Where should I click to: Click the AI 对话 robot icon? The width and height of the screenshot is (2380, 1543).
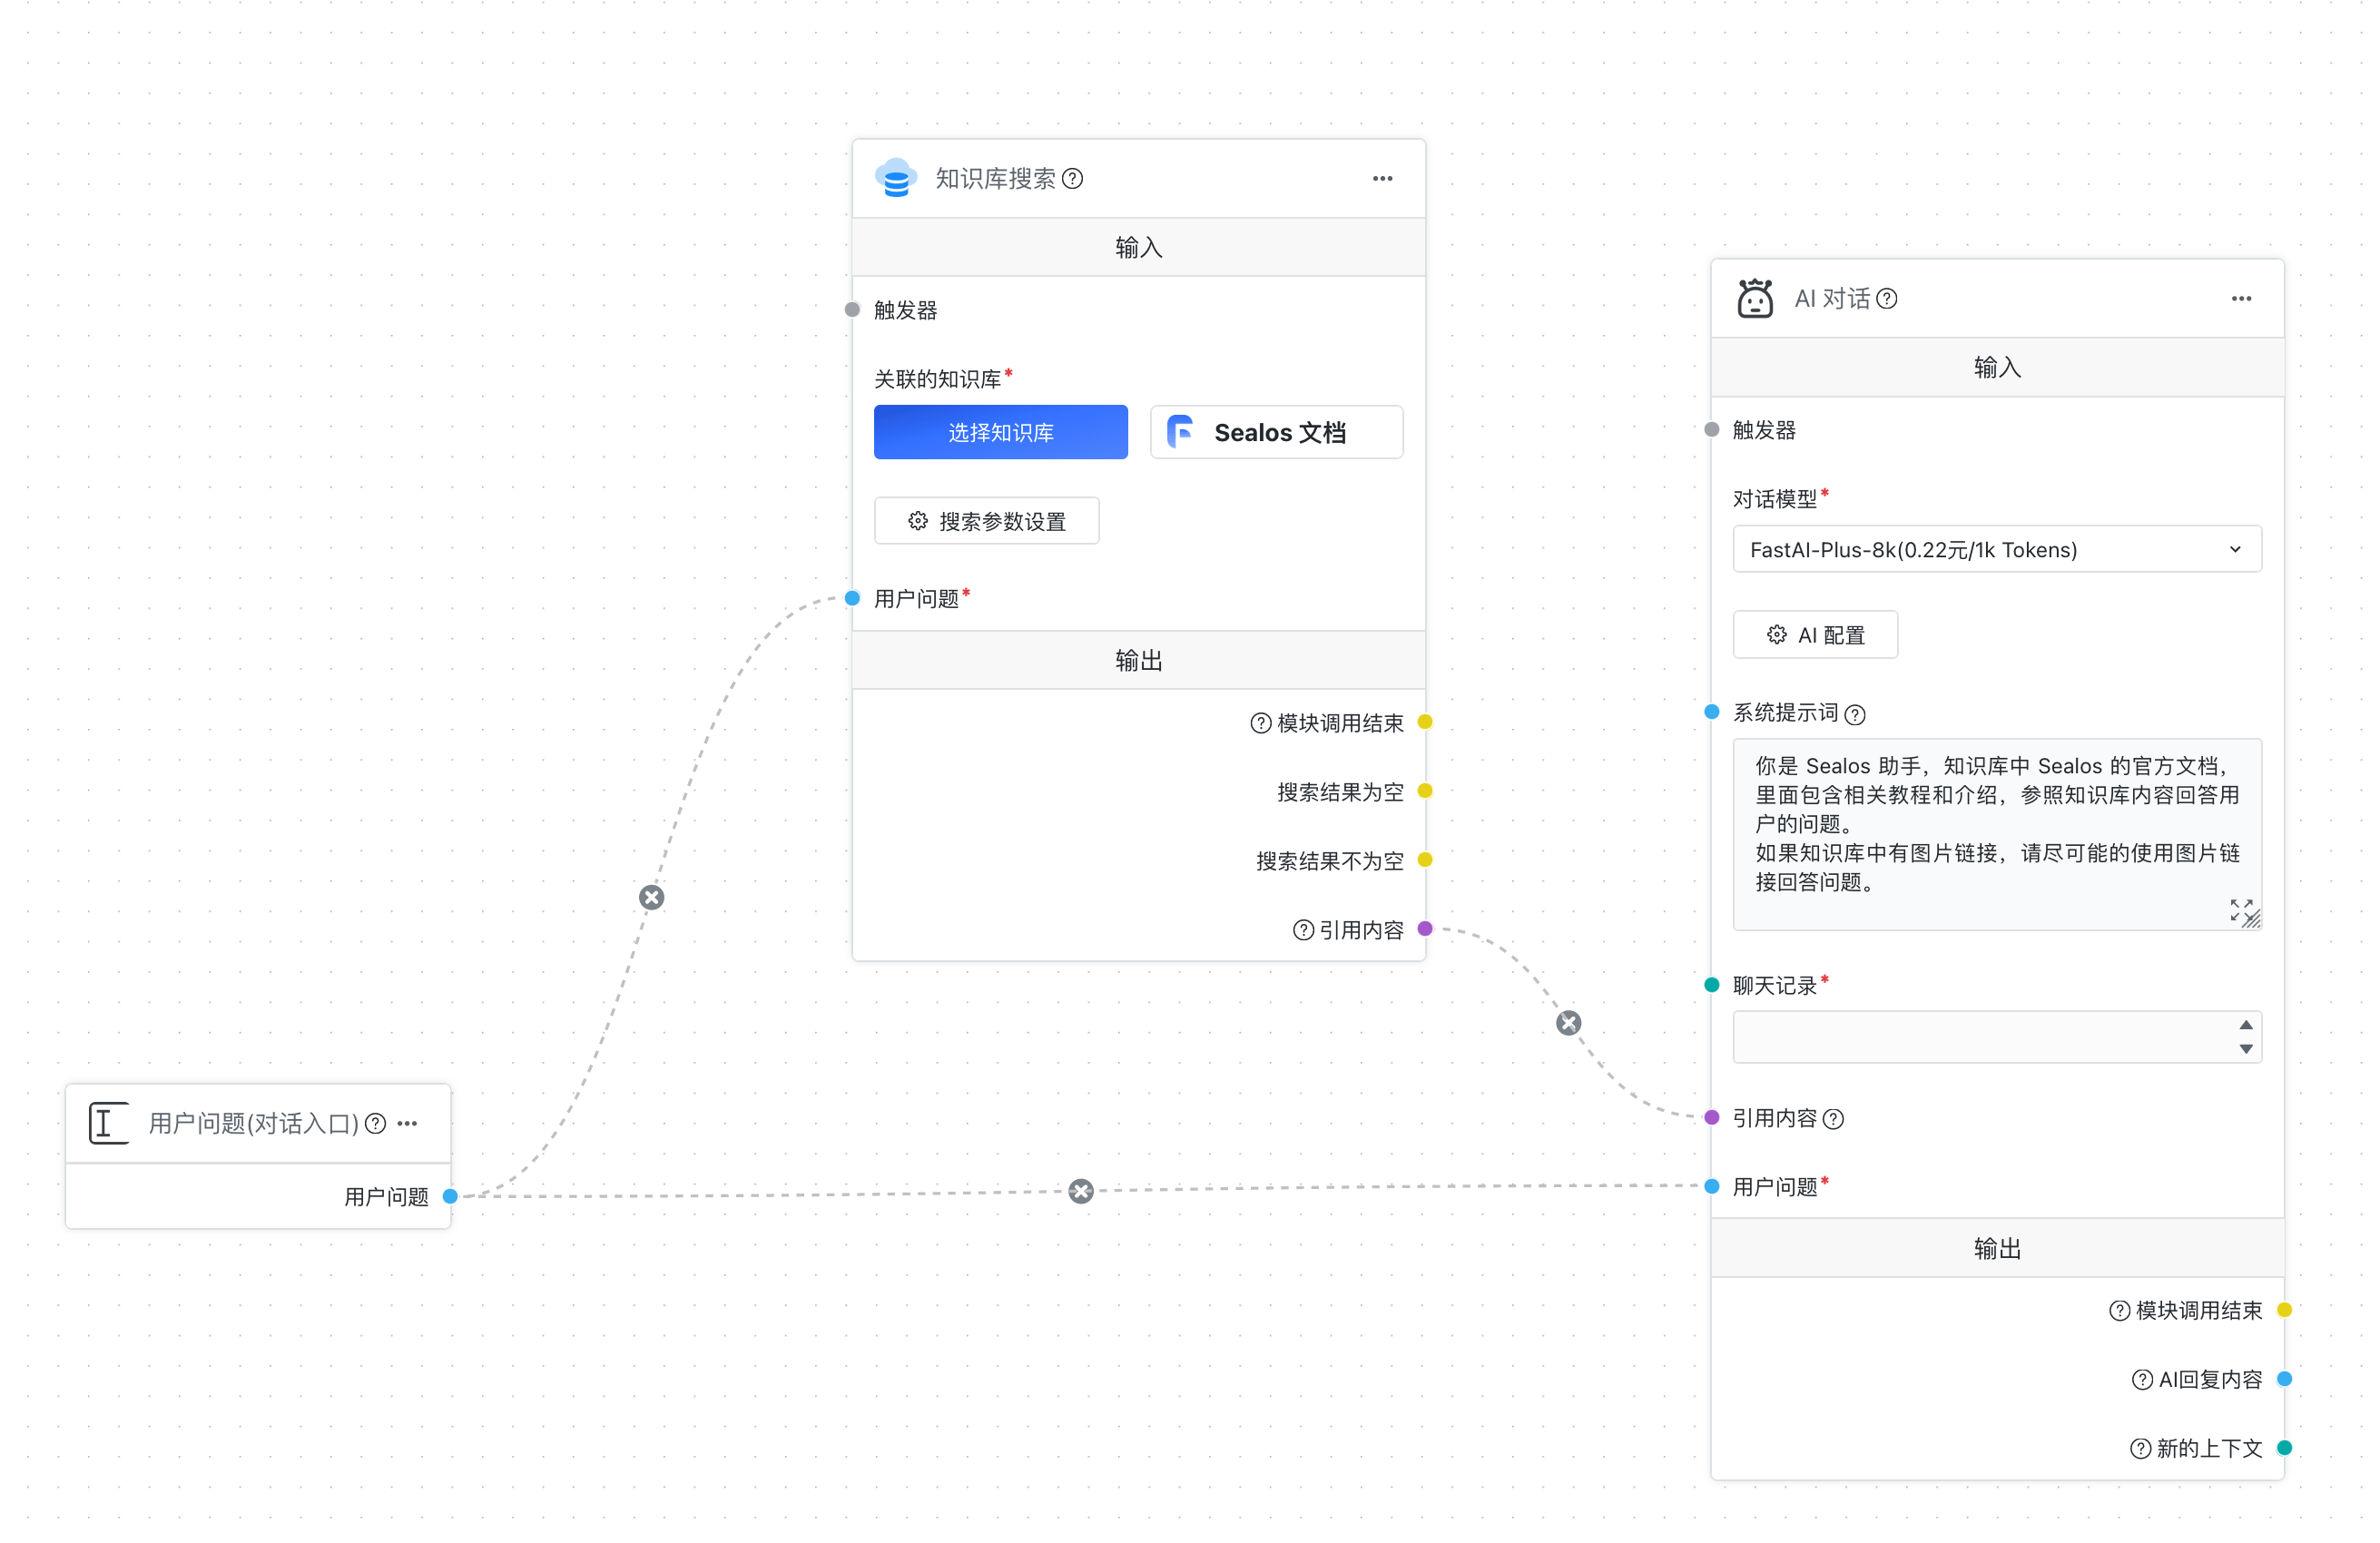click(1755, 298)
